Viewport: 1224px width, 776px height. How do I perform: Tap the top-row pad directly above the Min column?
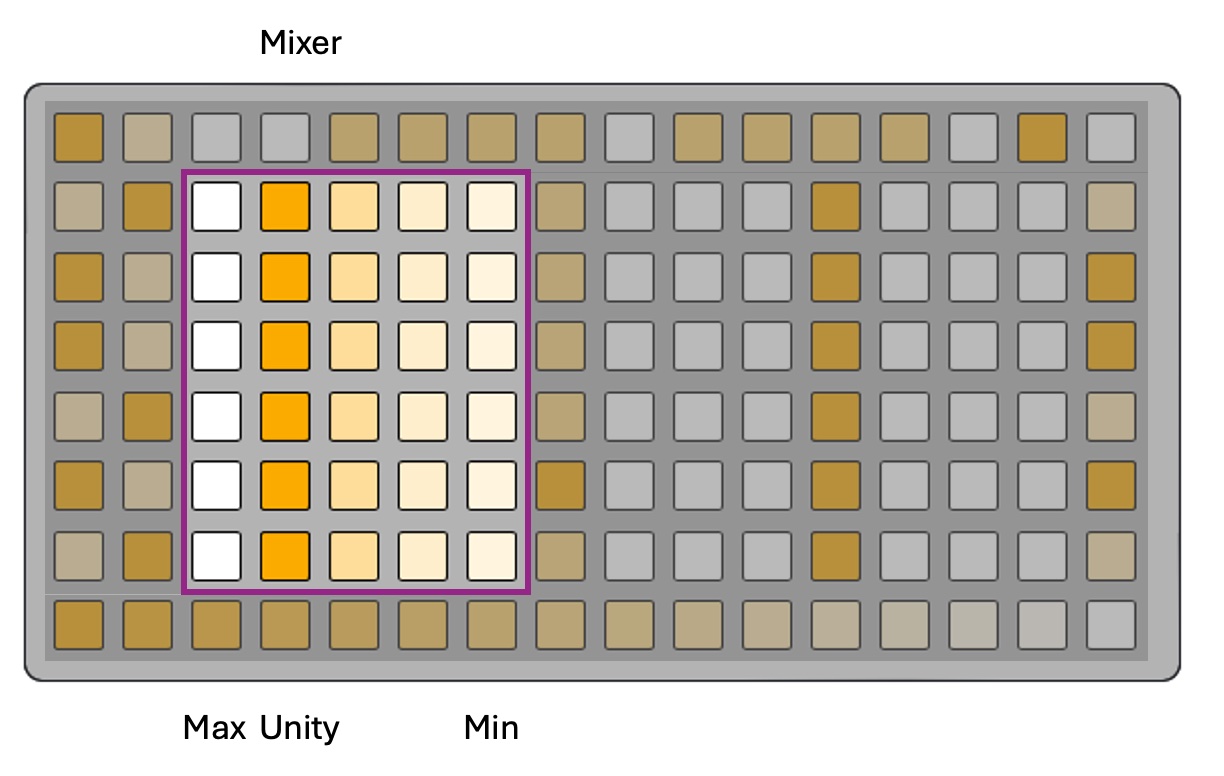coord(492,138)
